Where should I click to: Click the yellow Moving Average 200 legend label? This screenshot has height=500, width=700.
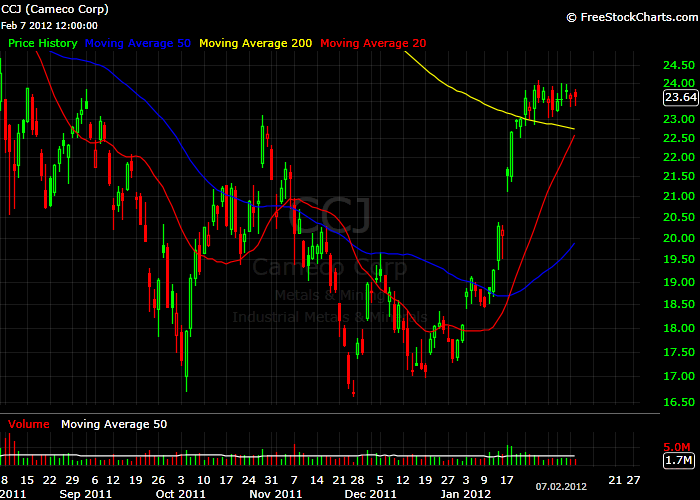[x=255, y=43]
